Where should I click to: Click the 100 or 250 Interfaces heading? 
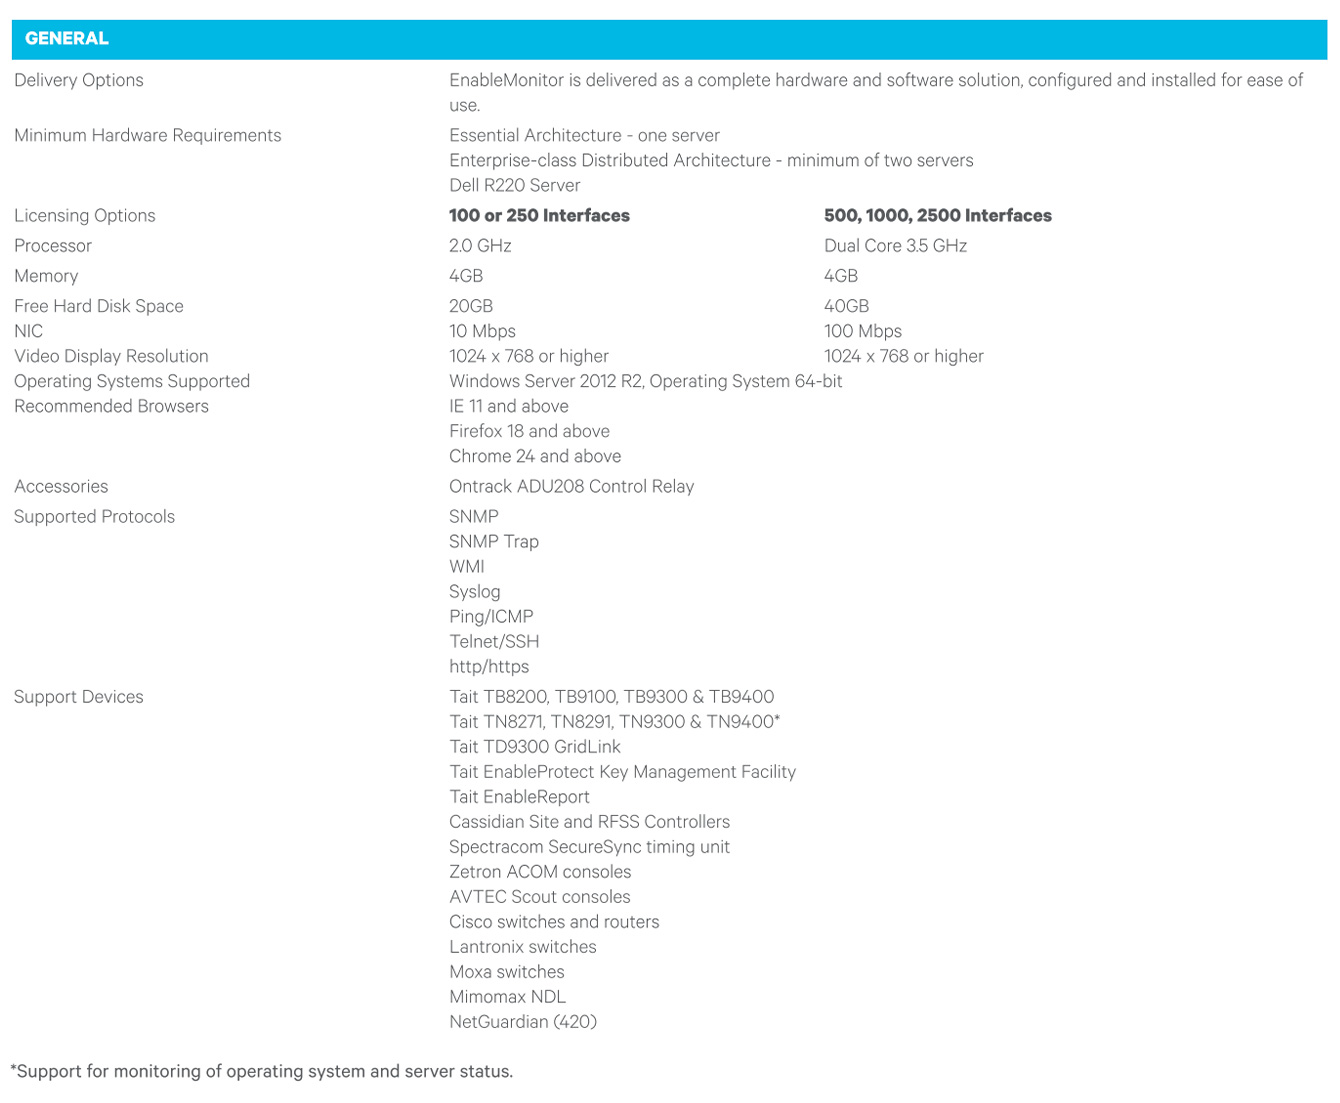coord(539,215)
